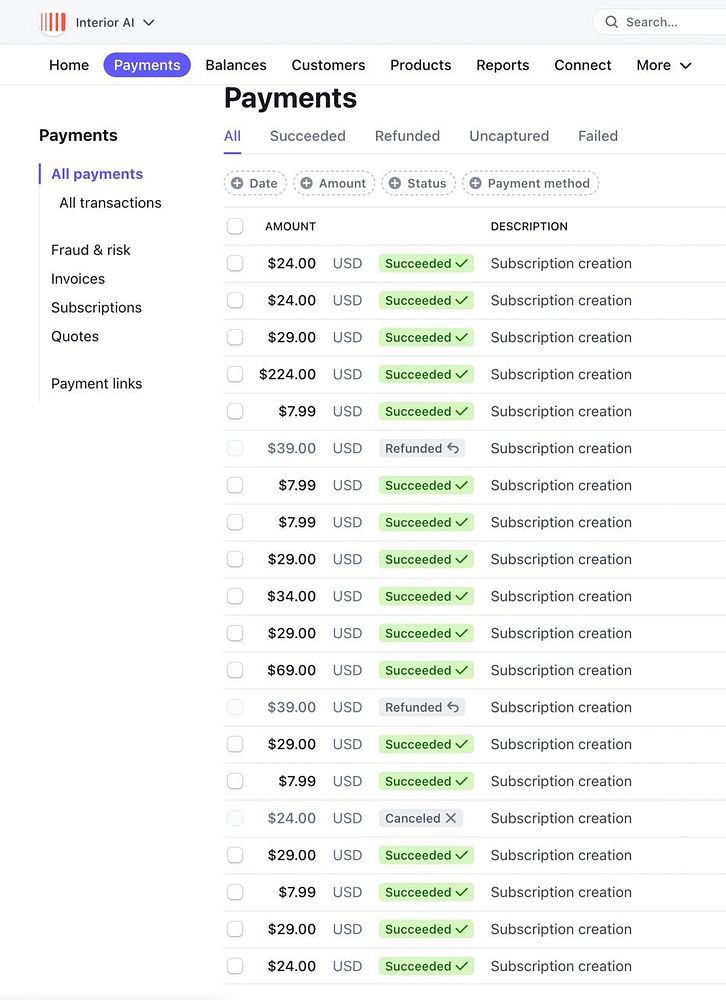Select the checkbox for the $69.00 payment
This screenshot has width=726, height=1000.
235,670
